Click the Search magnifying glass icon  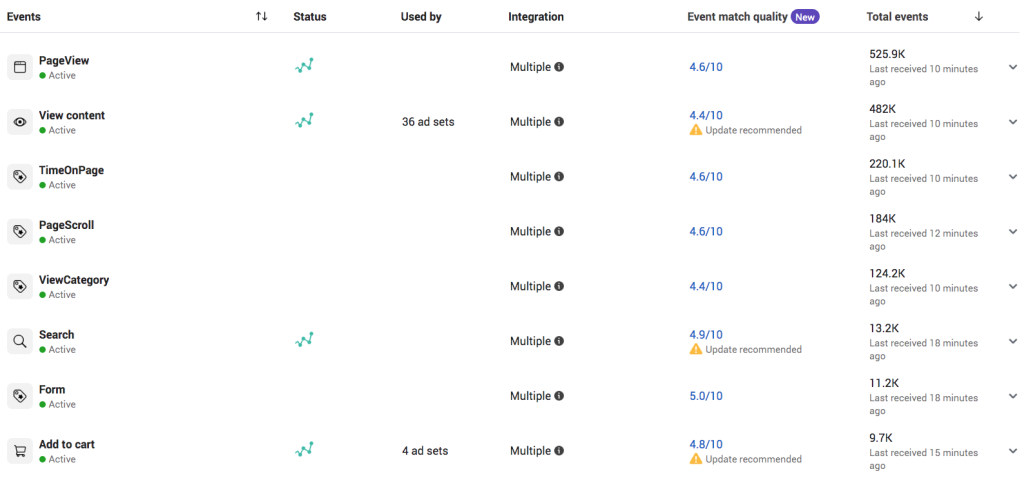point(20,342)
